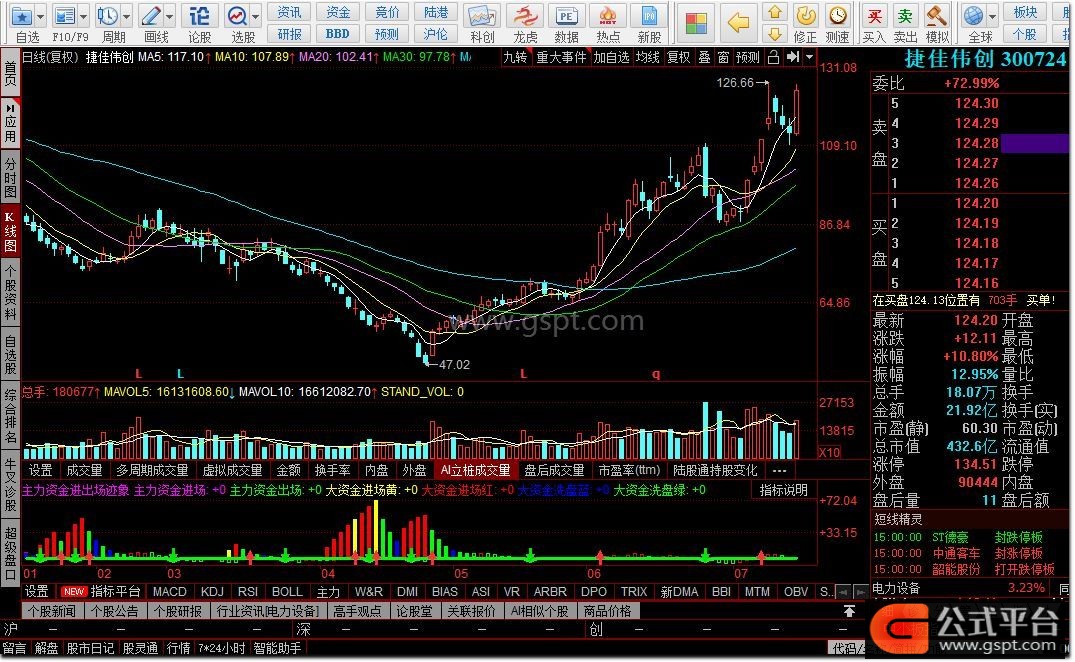
Task: Open the 龙虎 dragon-tiger list icon
Action: click(x=525, y=16)
